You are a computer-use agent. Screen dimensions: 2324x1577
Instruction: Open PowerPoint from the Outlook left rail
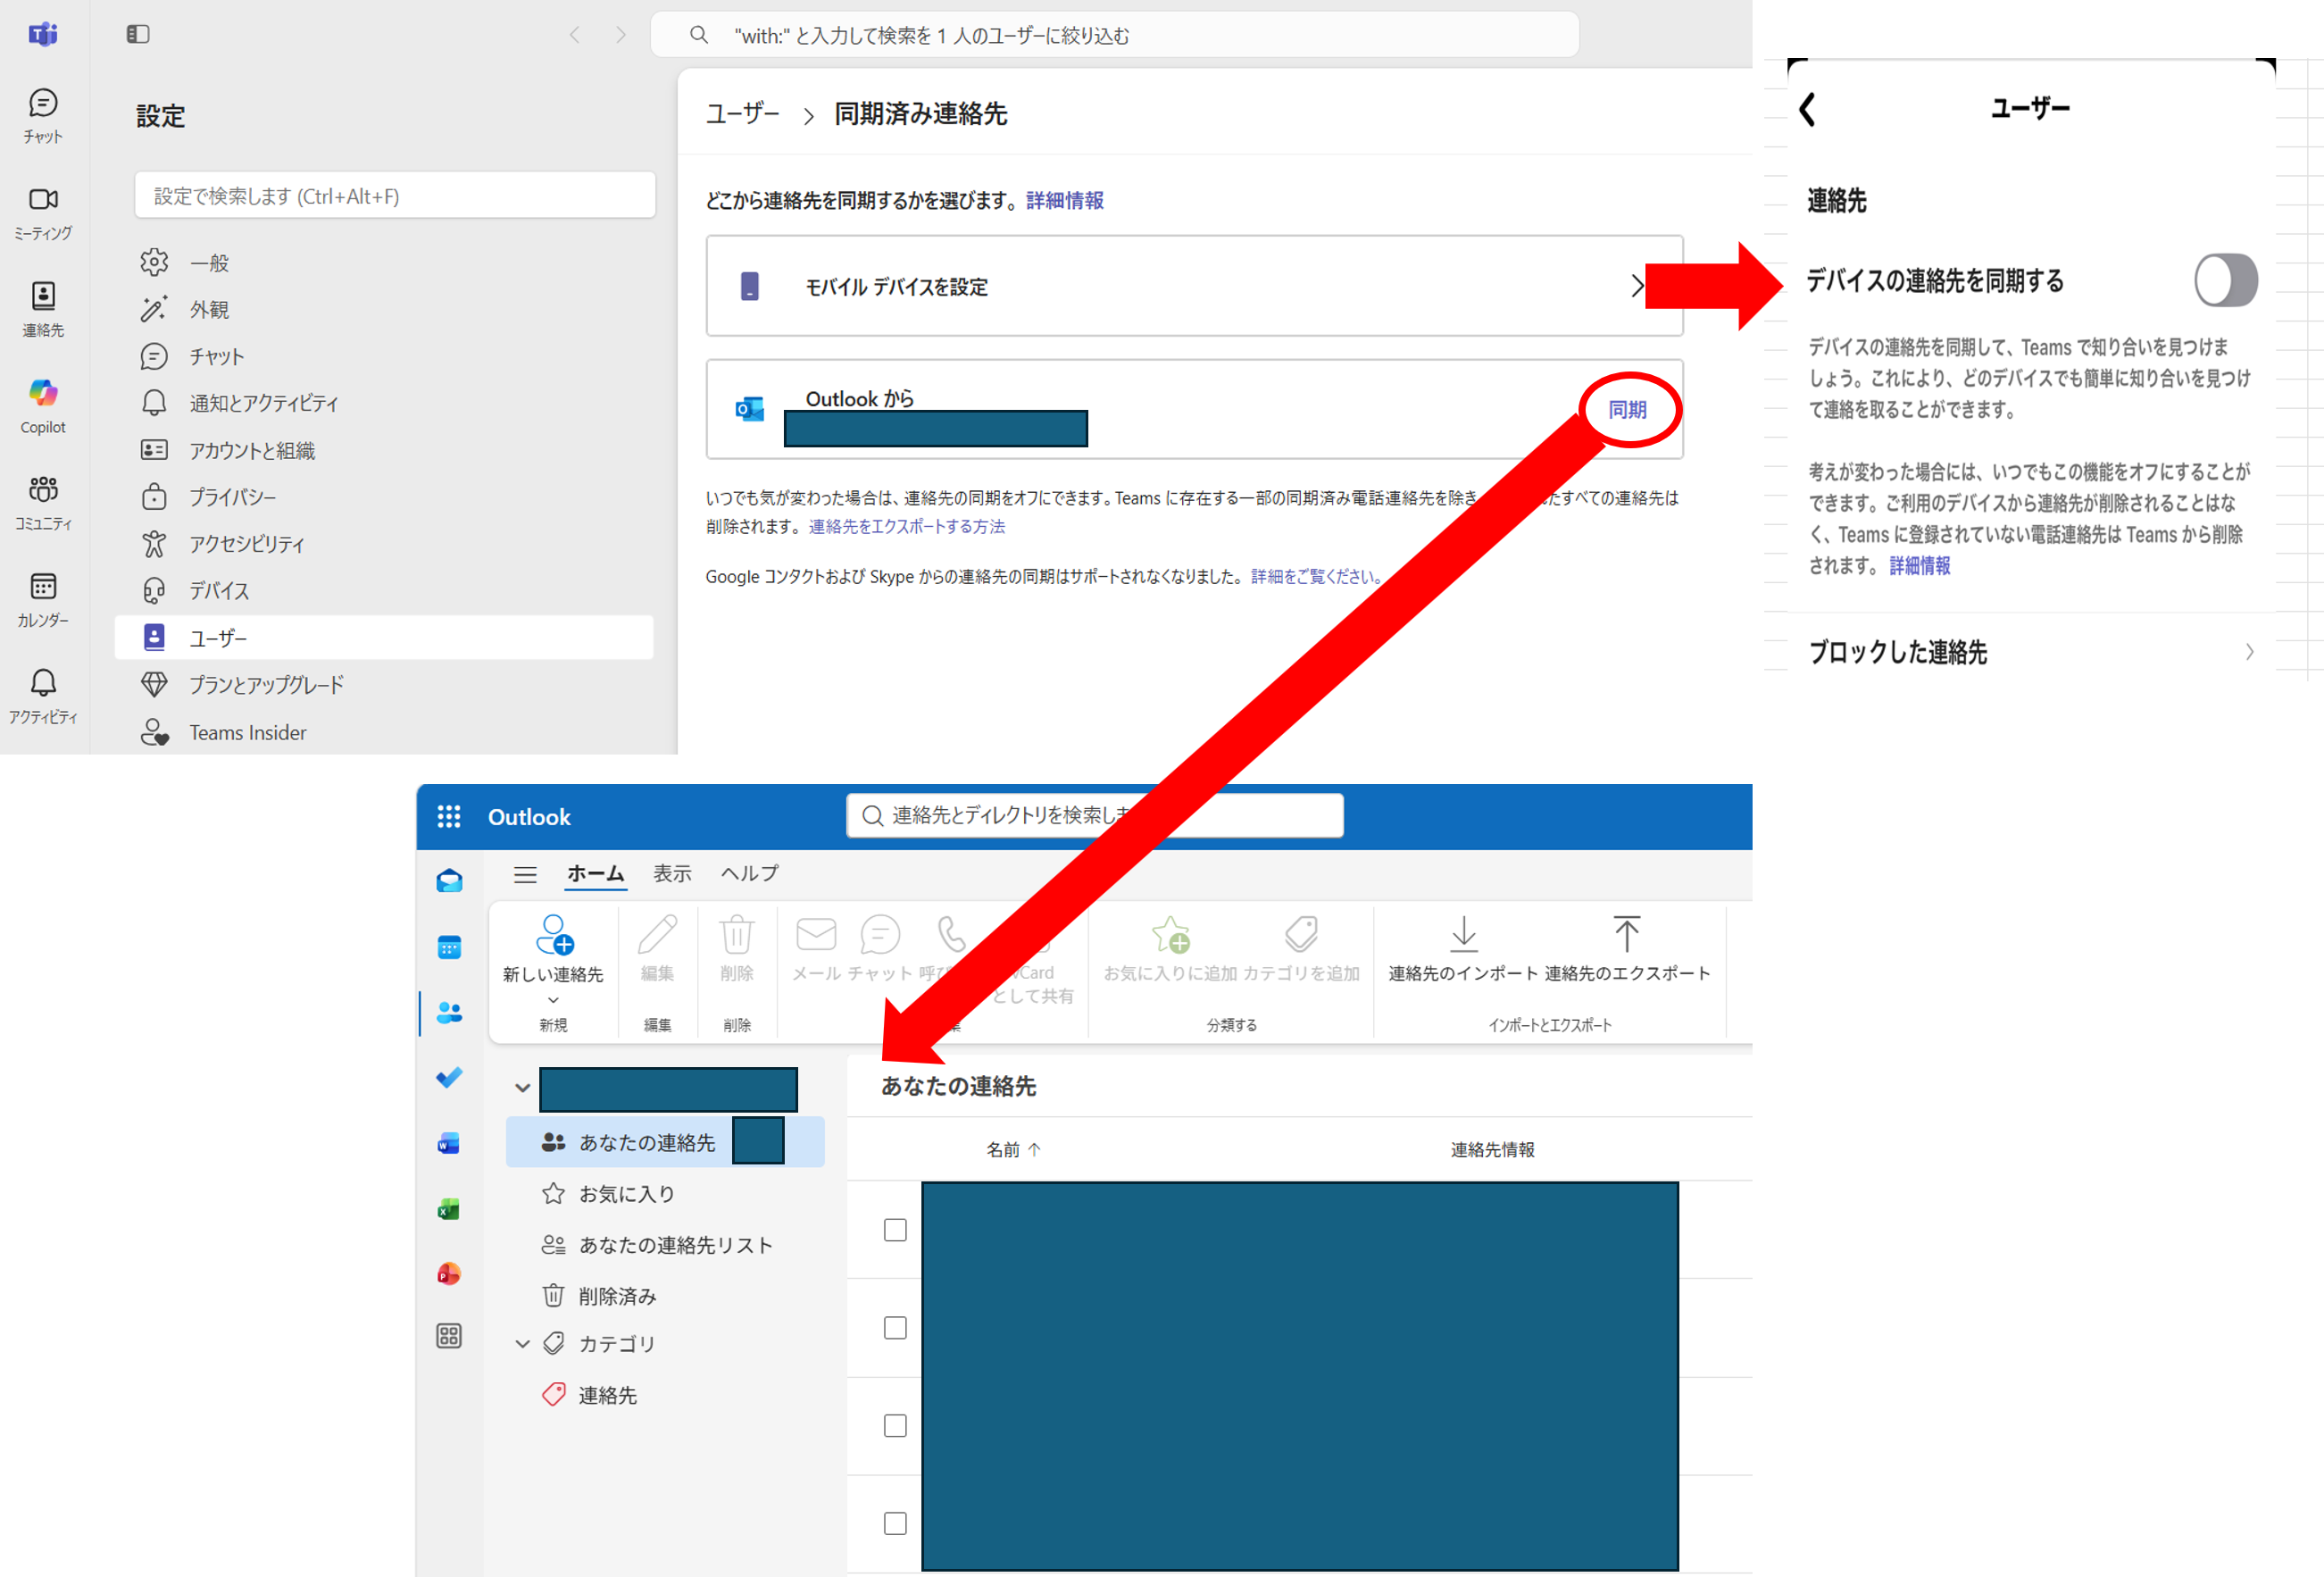(x=449, y=1273)
